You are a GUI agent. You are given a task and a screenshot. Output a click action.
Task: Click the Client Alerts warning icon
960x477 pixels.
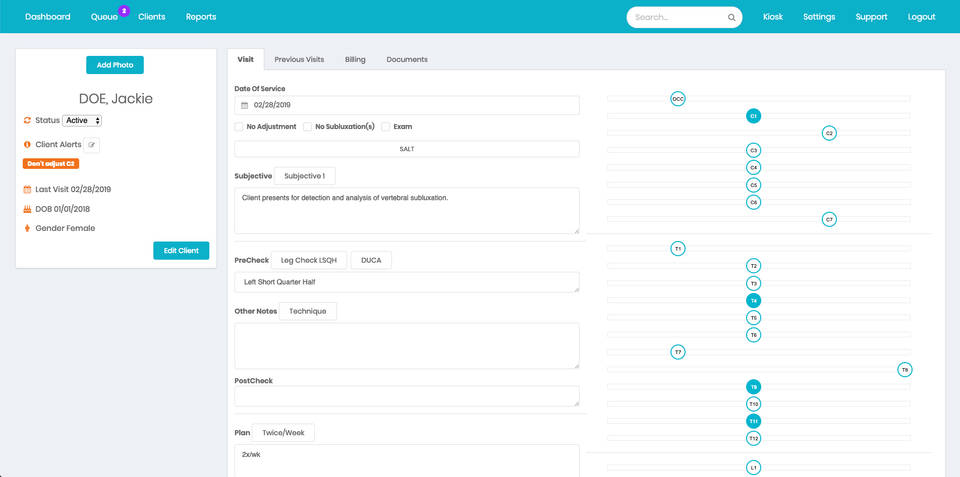[x=27, y=145]
